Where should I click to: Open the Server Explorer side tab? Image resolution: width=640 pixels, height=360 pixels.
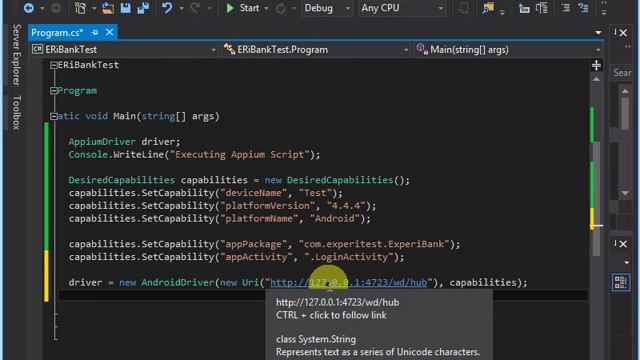16,54
